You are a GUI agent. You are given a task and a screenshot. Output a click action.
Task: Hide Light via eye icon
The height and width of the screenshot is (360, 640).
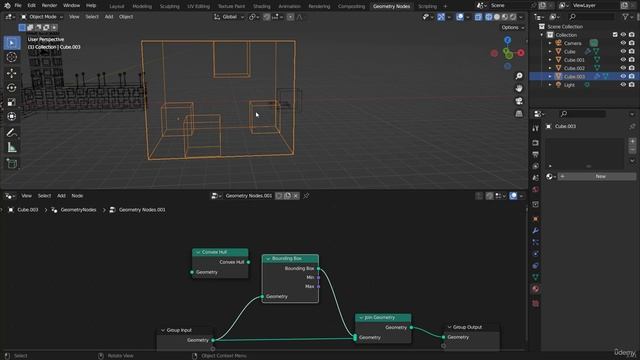[623, 84]
